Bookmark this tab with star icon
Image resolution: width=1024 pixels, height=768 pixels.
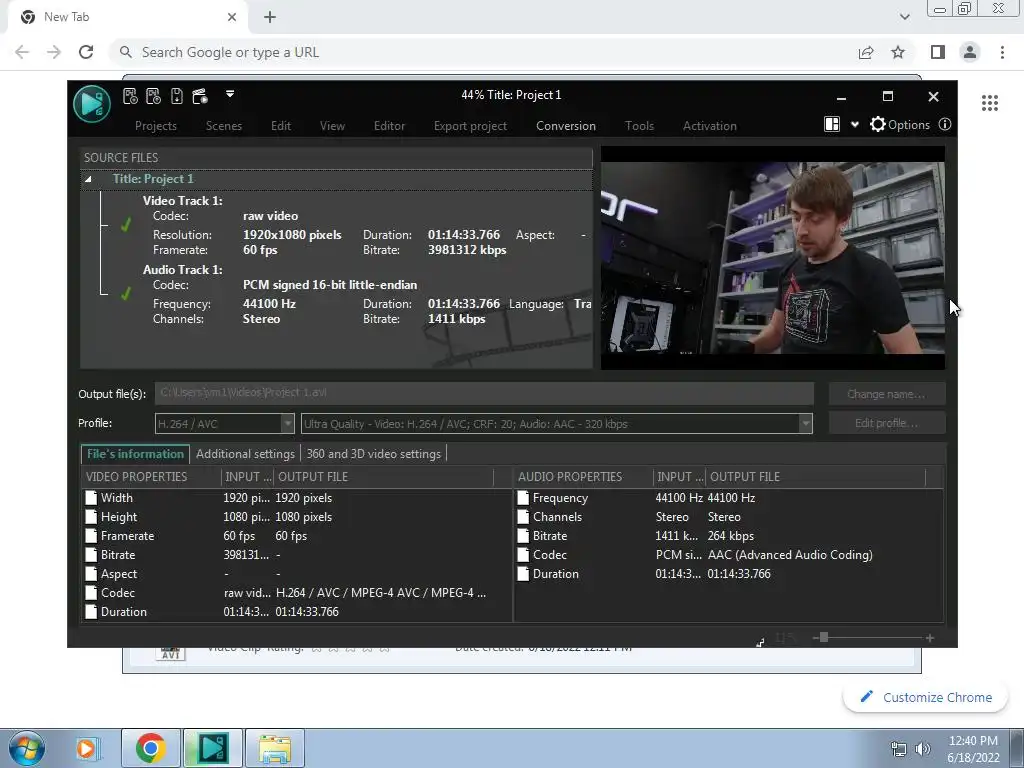[898, 52]
